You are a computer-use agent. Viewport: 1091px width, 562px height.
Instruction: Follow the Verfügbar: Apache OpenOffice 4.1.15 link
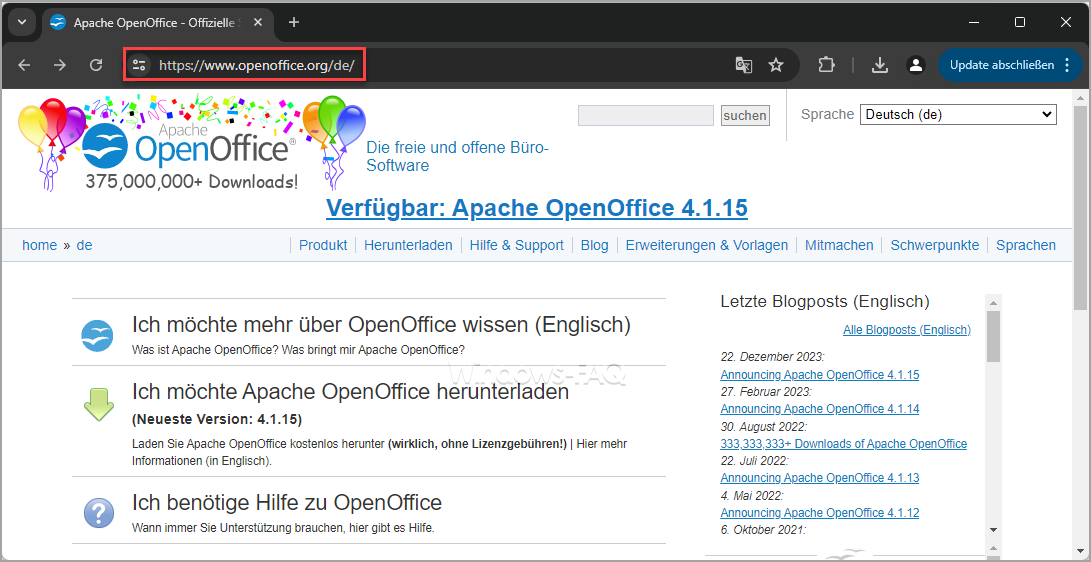tap(536, 208)
